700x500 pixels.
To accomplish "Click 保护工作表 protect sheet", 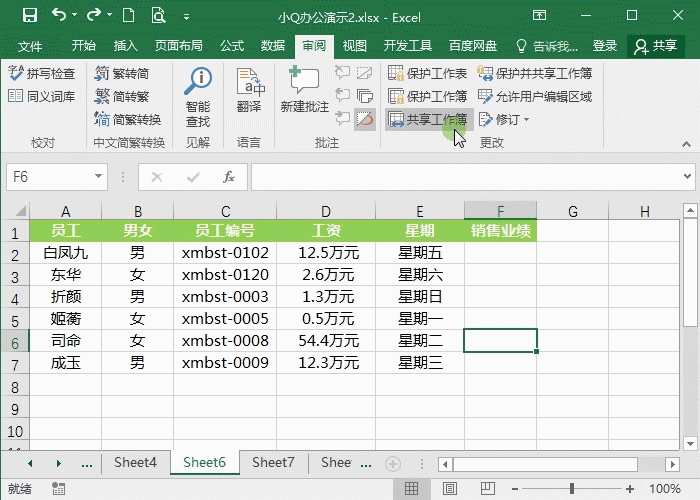I will (x=428, y=74).
